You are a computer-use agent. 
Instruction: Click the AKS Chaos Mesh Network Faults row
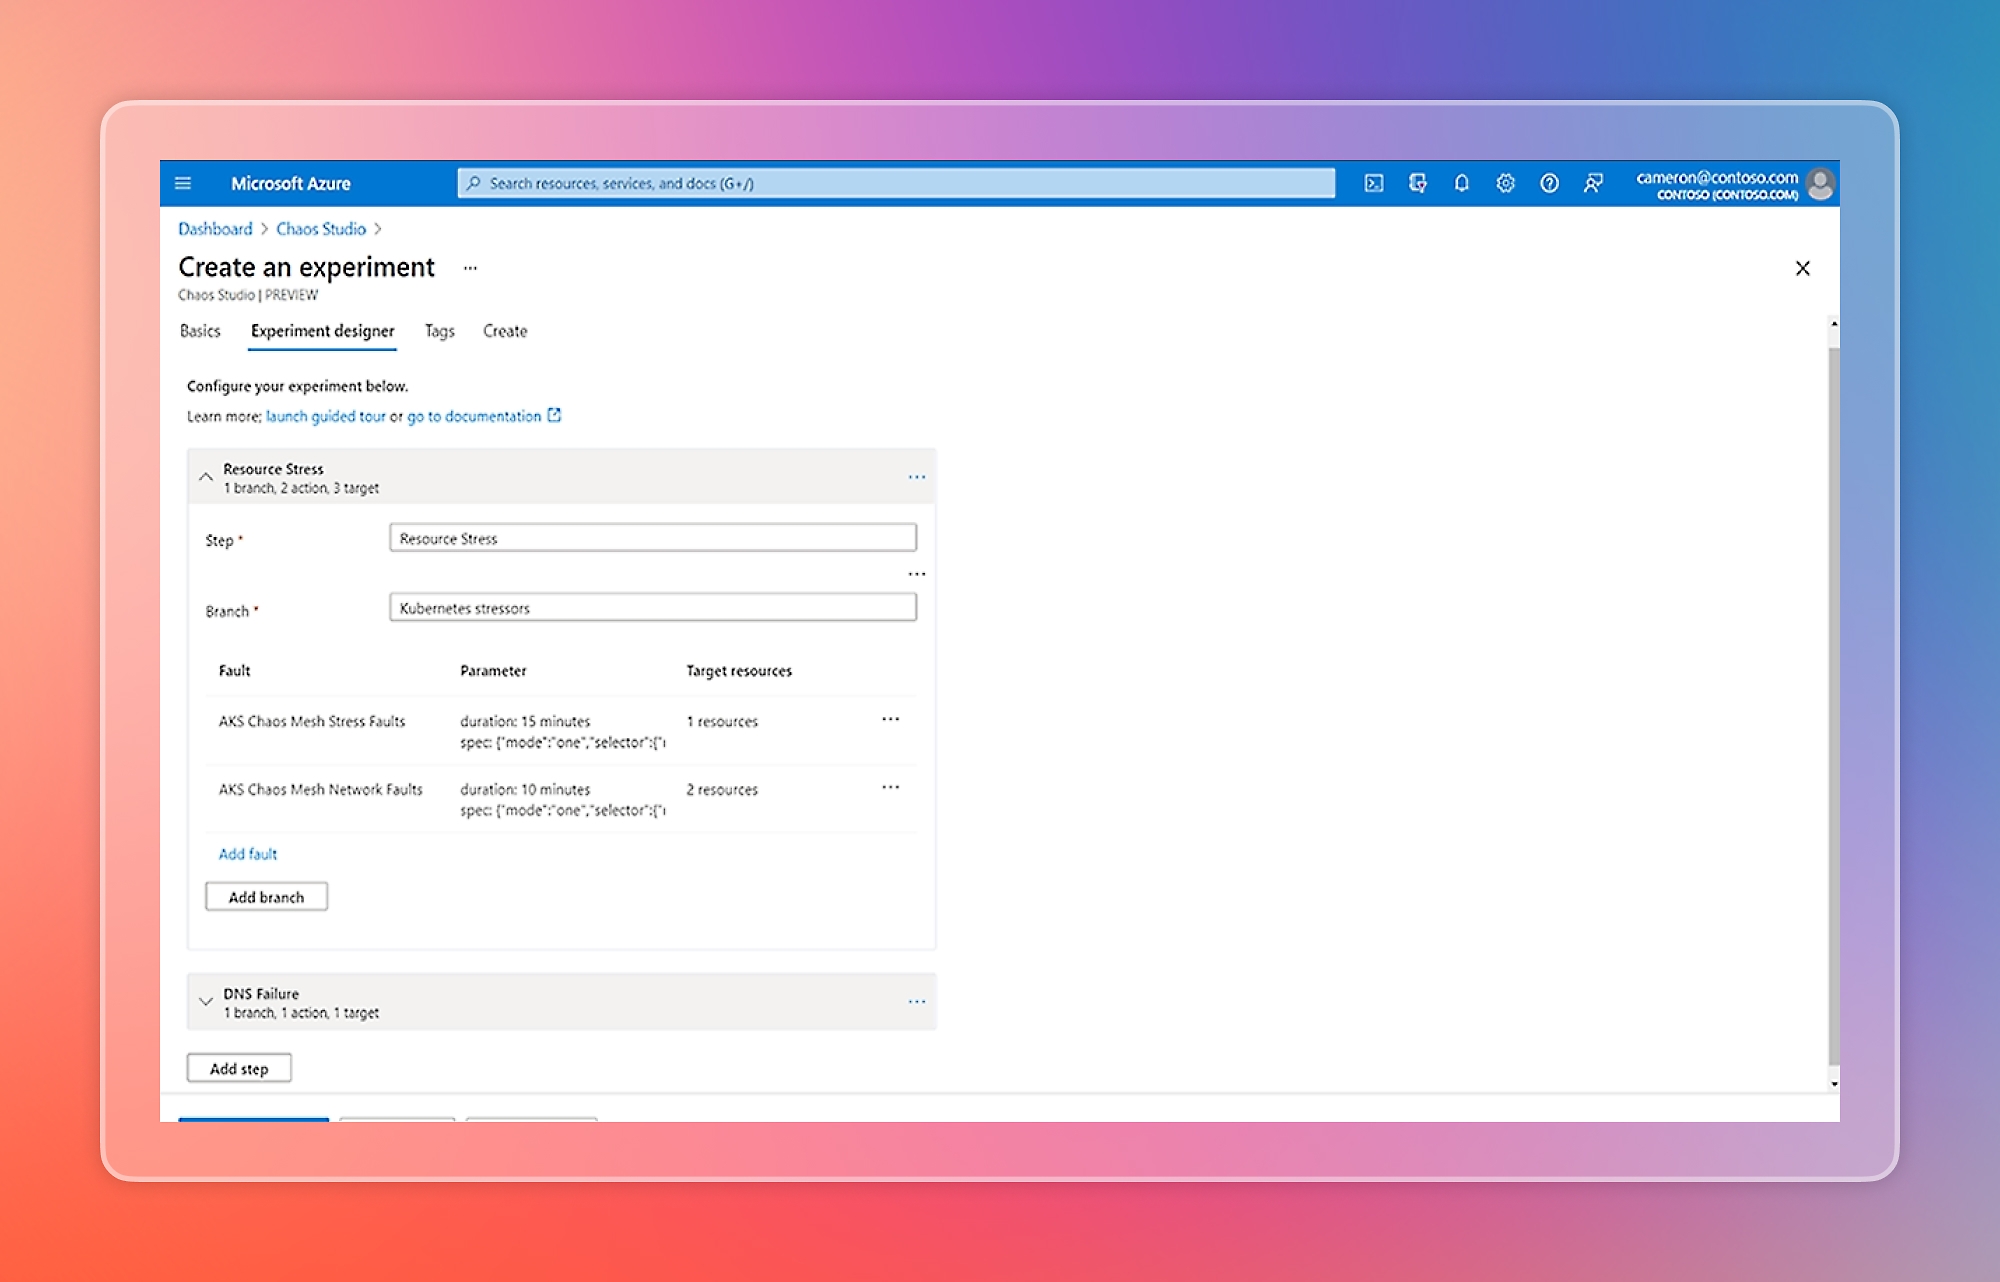tap(561, 799)
